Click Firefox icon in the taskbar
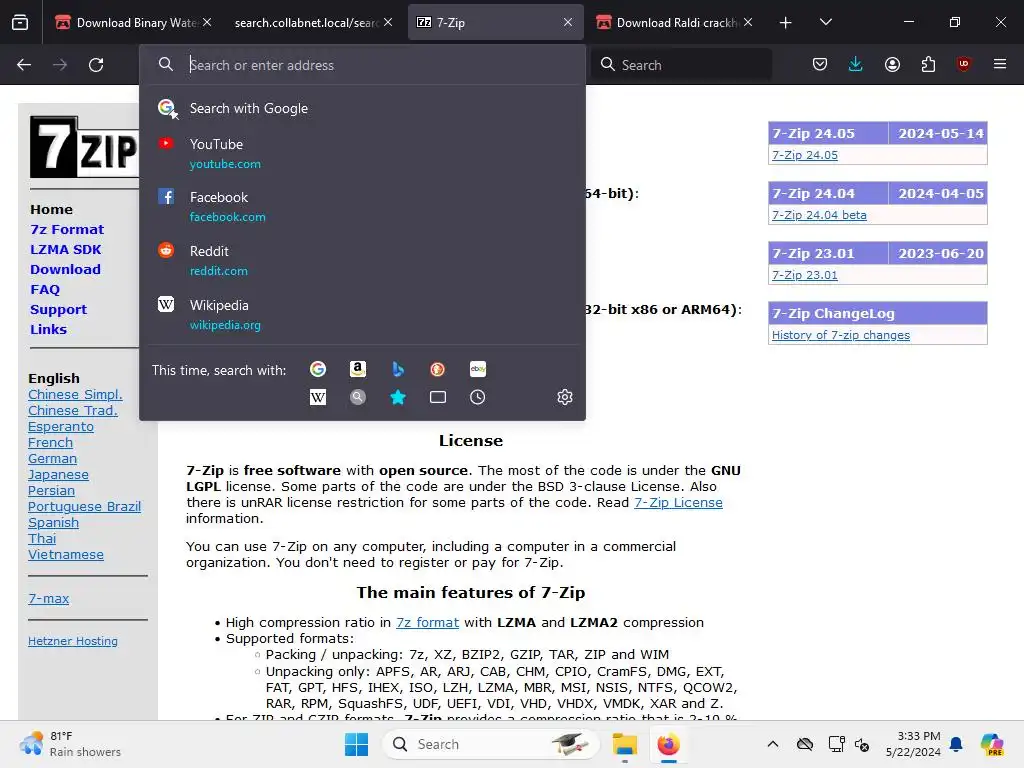Image resolution: width=1024 pixels, height=768 pixels. tap(668, 744)
